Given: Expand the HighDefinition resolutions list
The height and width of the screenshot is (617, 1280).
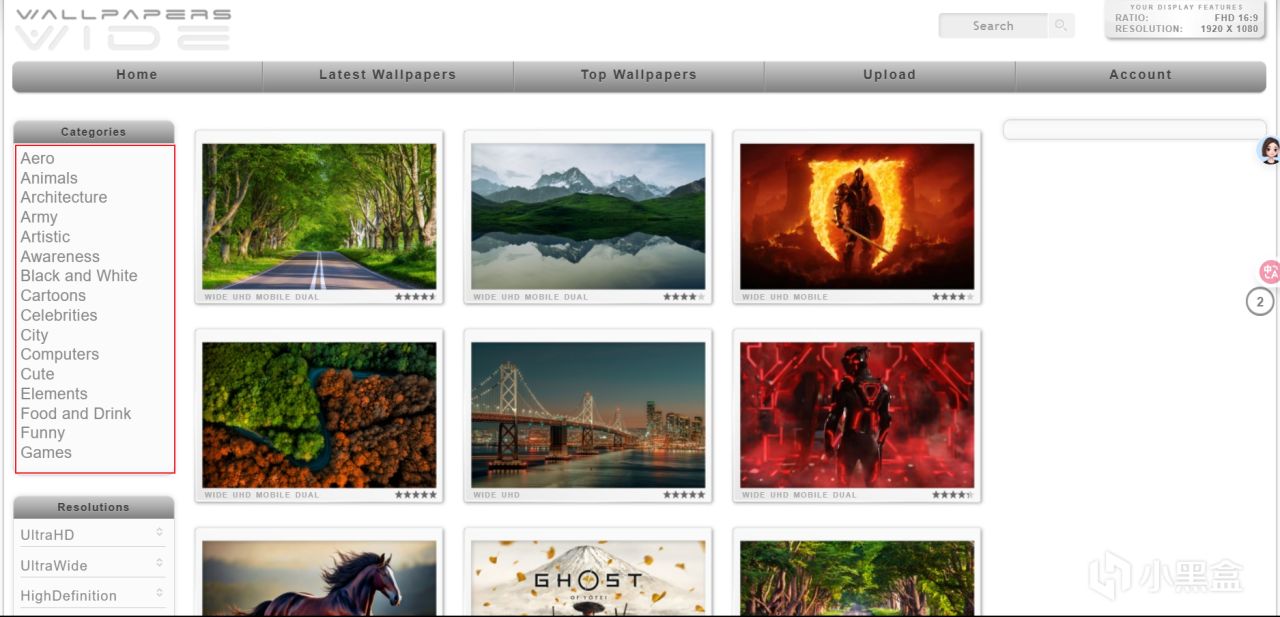Looking at the screenshot, I should click(91, 595).
